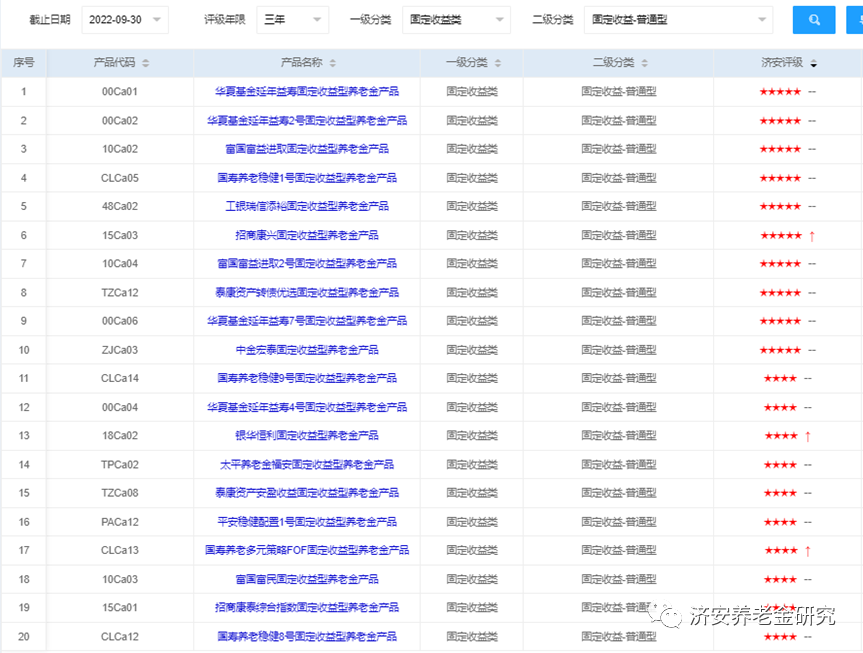
Task: Open product 华夏基金延年益寿2号固定收益型养老金产品
Action: tap(307, 121)
